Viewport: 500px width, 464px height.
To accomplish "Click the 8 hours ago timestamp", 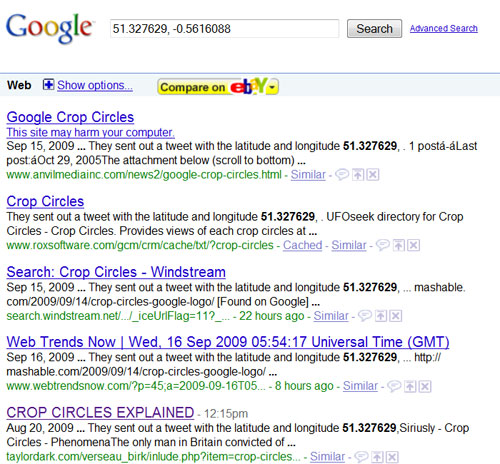I will pyautogui.click(x=304, y=386).
